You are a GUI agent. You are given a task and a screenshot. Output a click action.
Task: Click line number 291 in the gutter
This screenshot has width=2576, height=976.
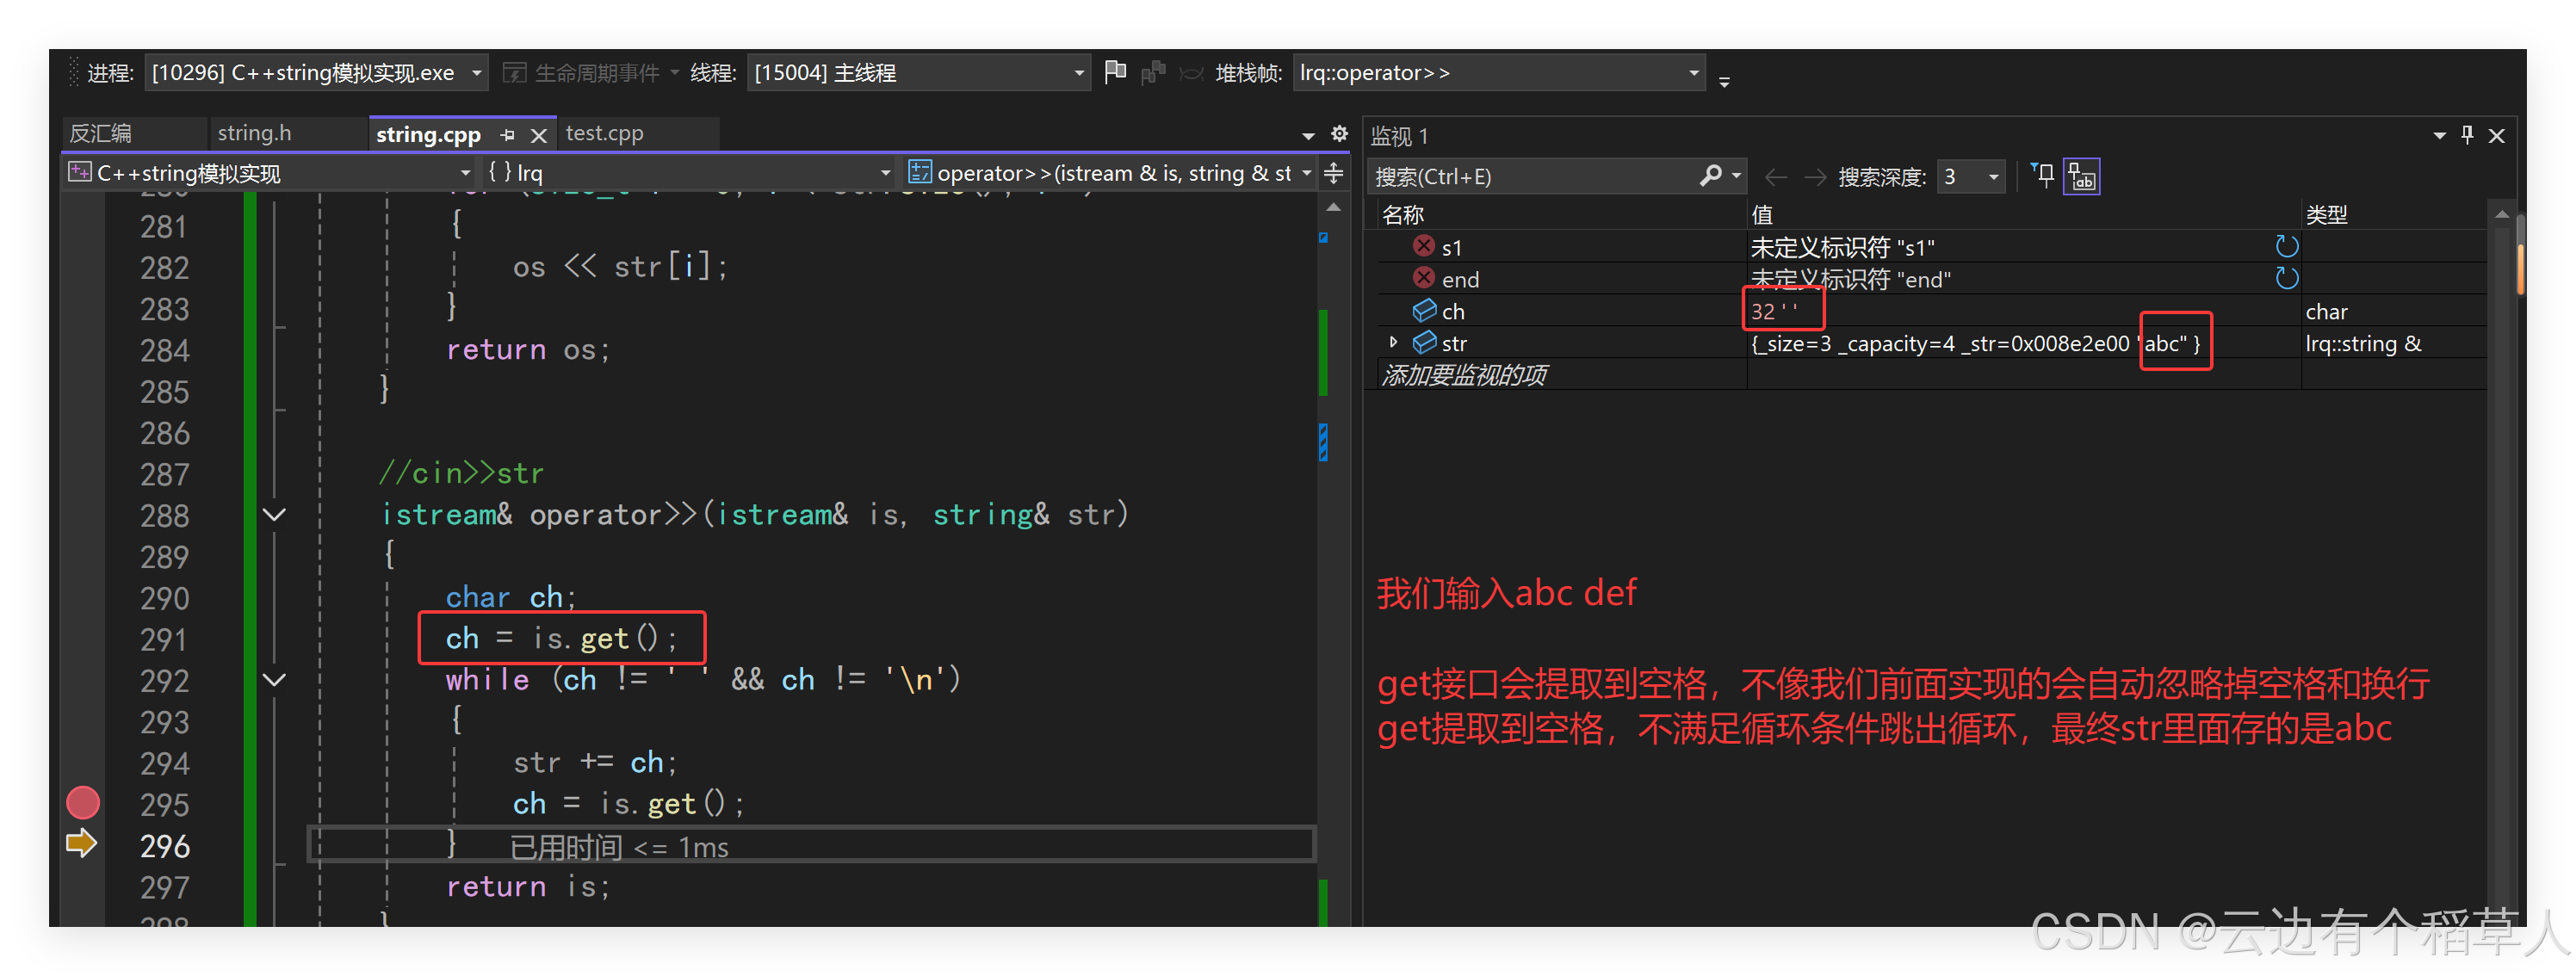(x=164, y=639)
